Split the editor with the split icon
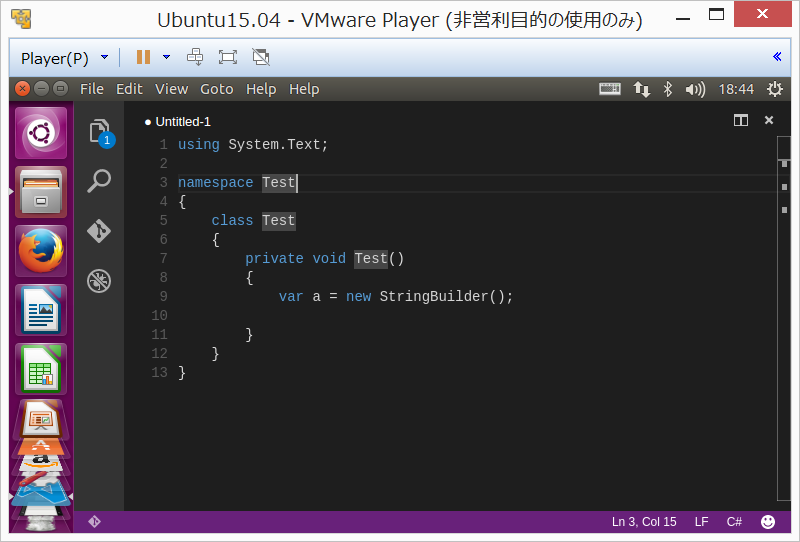This screenshot has width=800, height=542. (741, 120)
